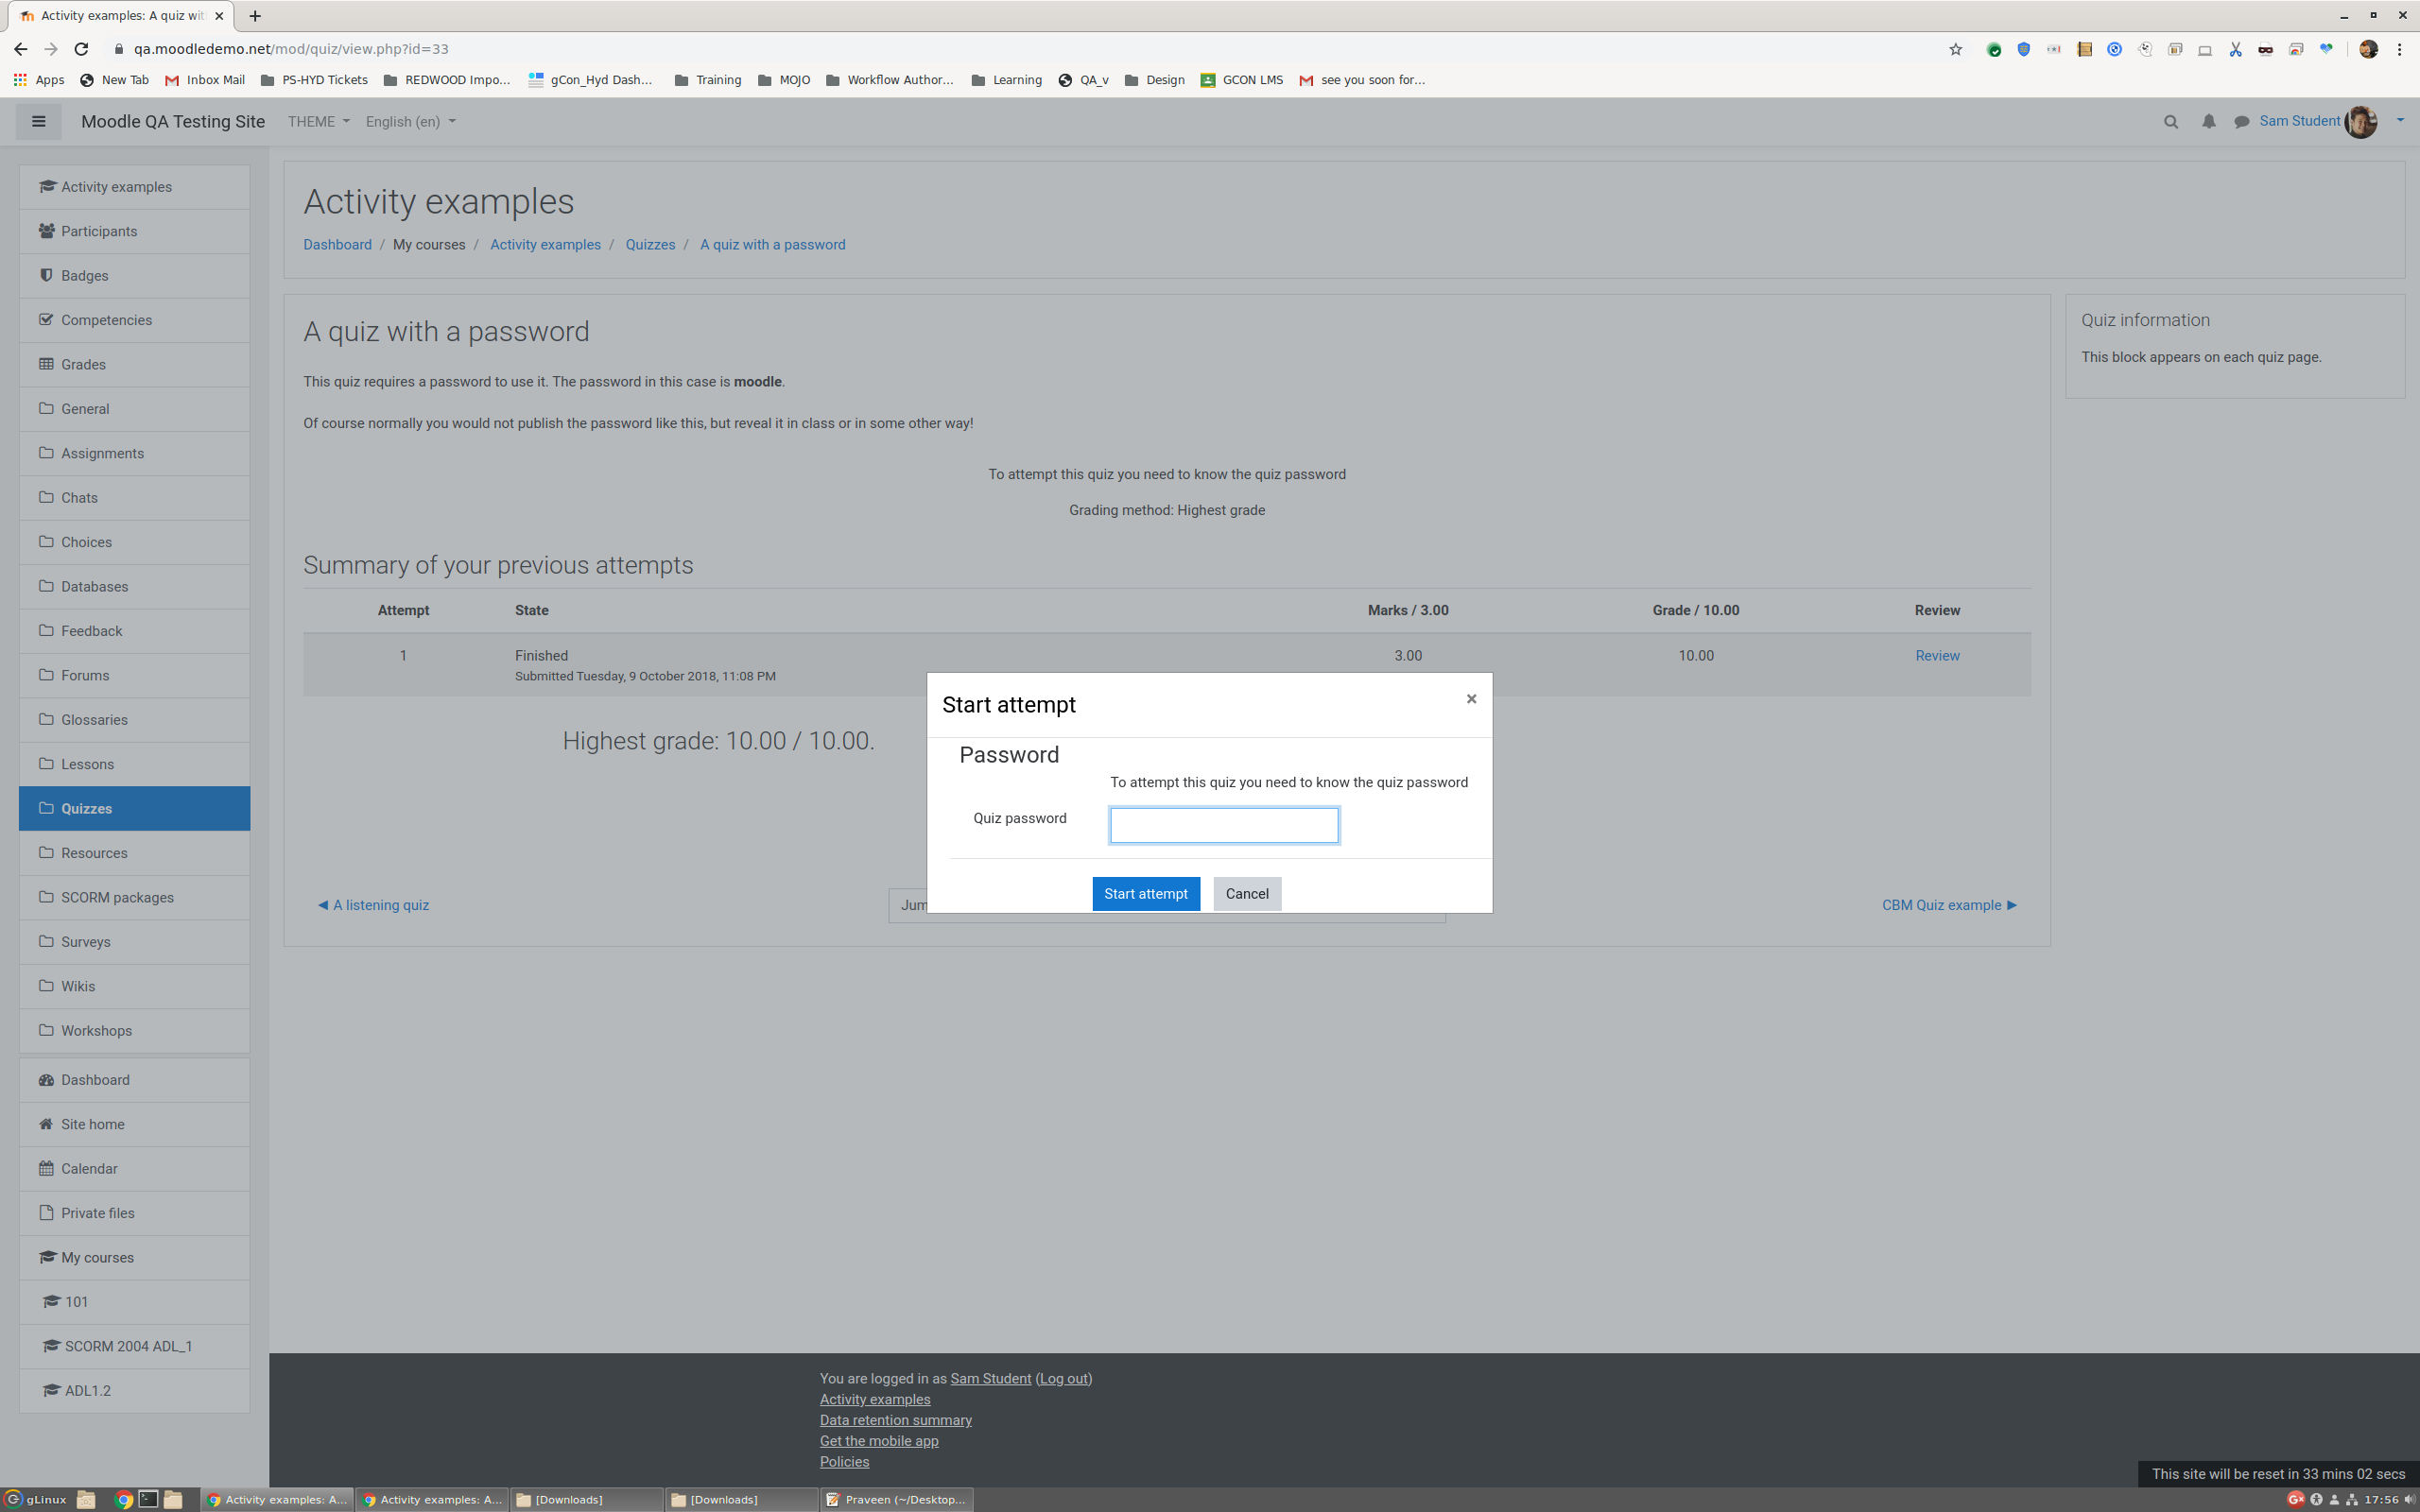This screenshot has height=1512, width=2420.
Task: Open the Inbox Mail bookmark
Action: click(x=205, y=80)
